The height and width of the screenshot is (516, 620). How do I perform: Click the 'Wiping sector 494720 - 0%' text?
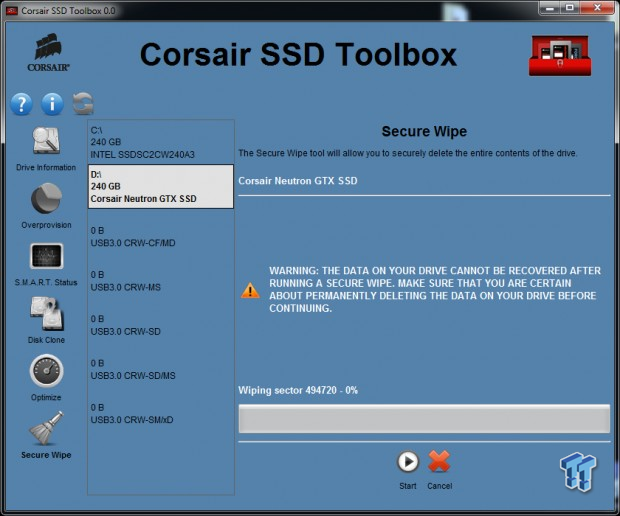coord(298,390)
